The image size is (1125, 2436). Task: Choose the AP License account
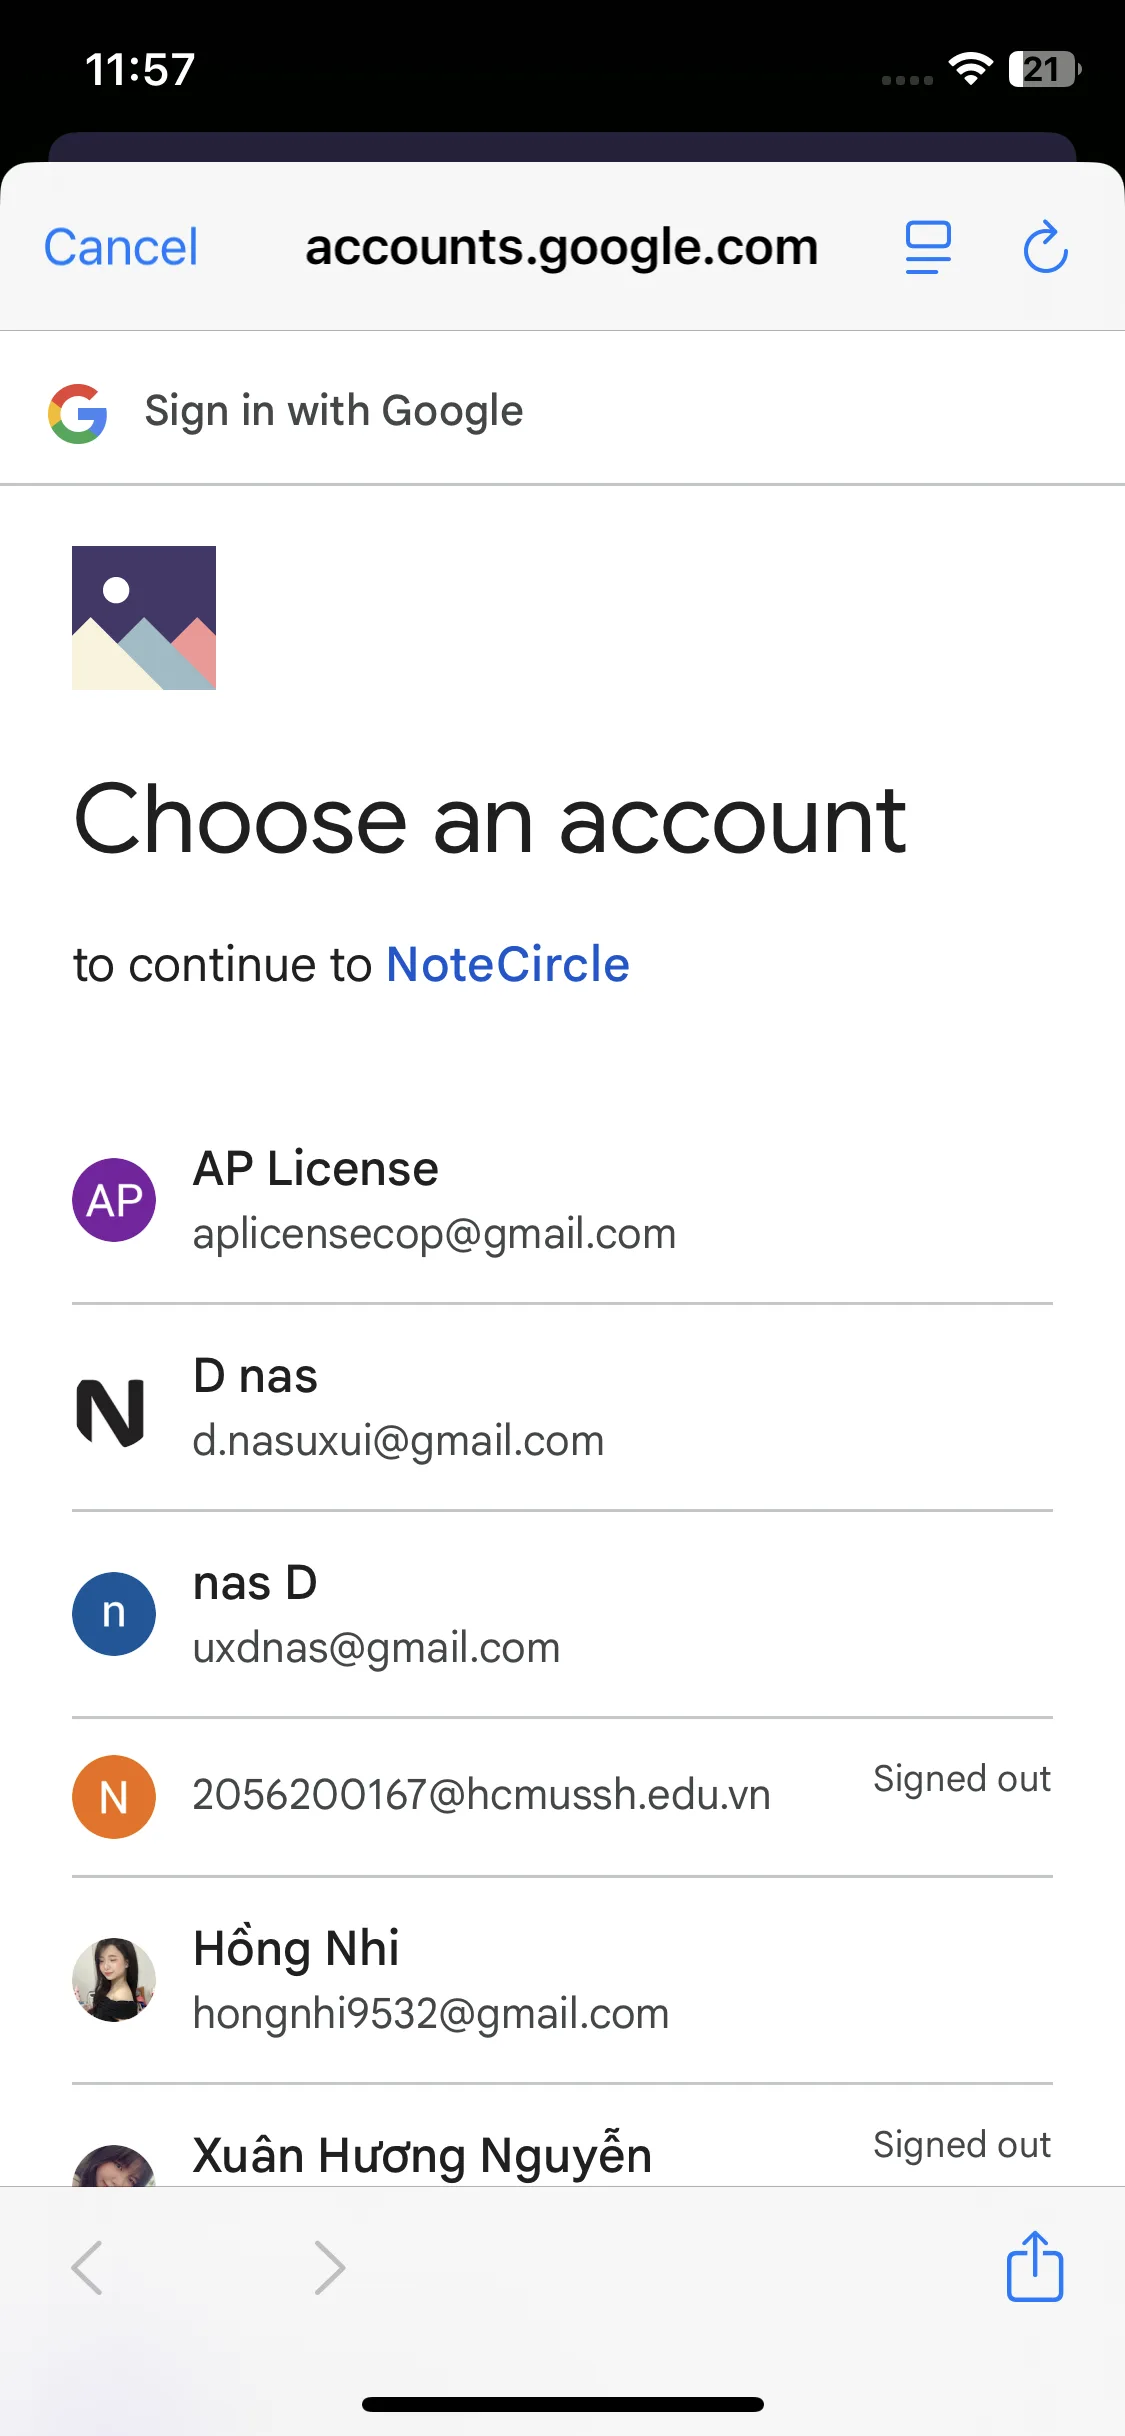[435, 1200]
